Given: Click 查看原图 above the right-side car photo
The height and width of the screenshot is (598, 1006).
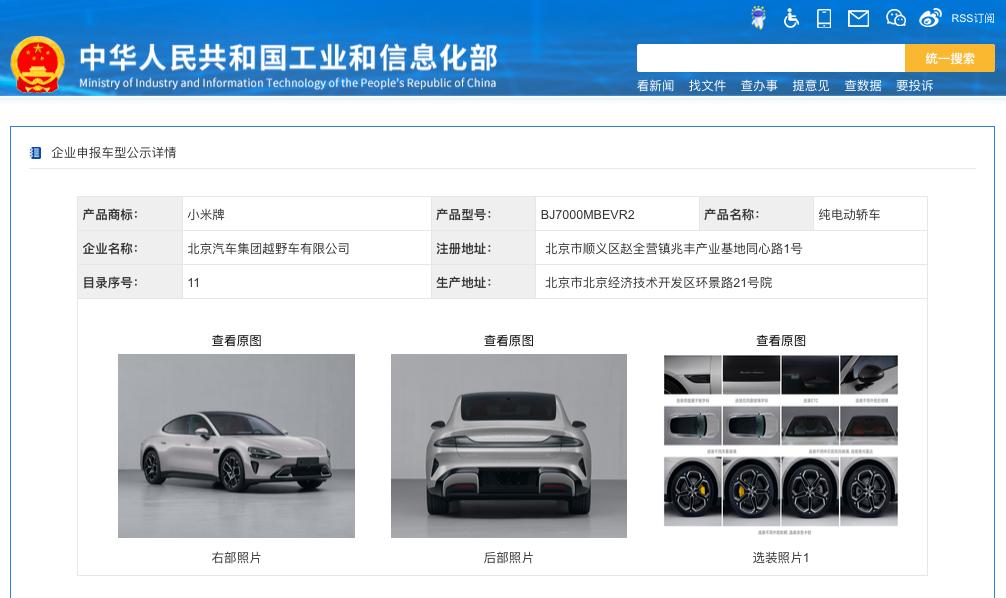Looking at the screenshot, I should (237, 341).
